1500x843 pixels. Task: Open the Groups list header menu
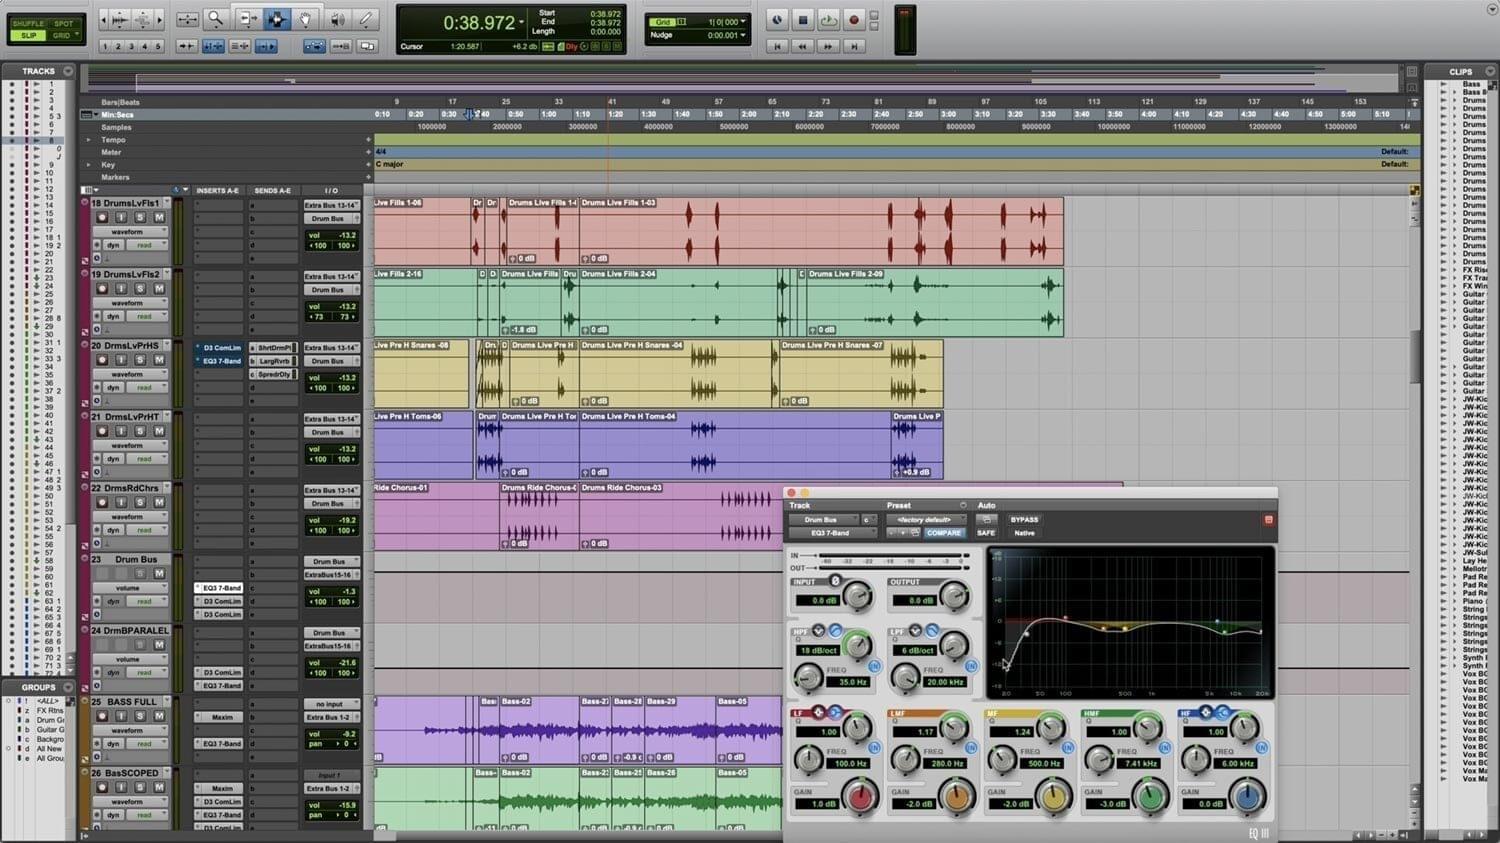pos(68,688)
